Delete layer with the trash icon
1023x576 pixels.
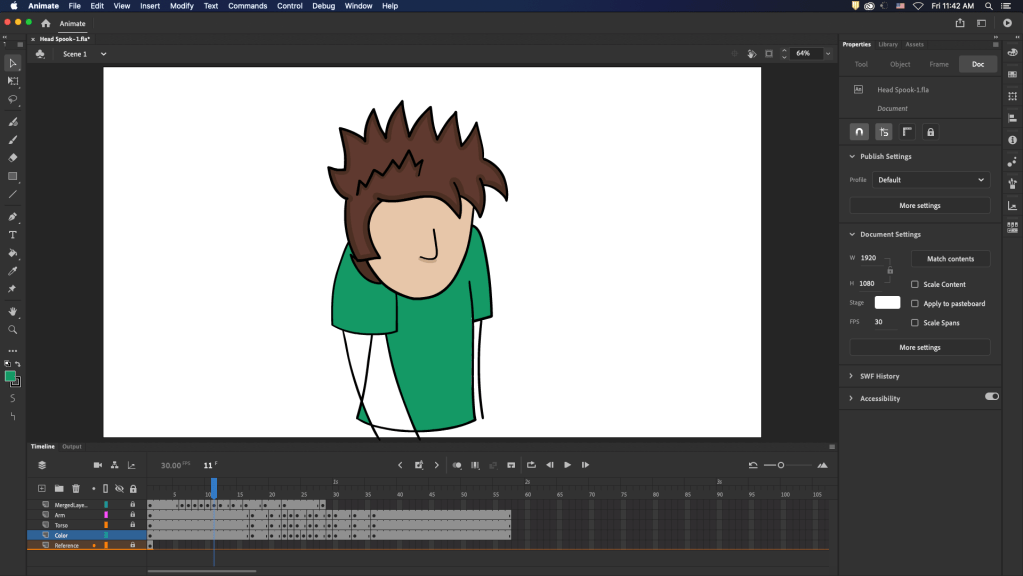point(75,488)
